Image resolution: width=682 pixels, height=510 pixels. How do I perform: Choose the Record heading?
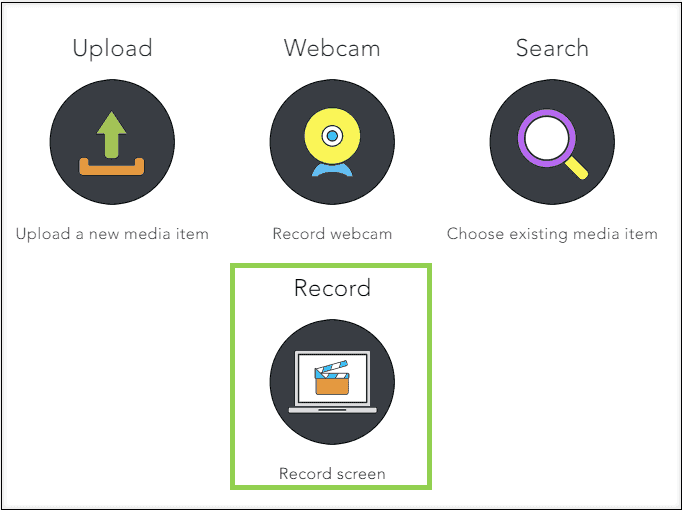pyautogui.click(x=332, y=288)
